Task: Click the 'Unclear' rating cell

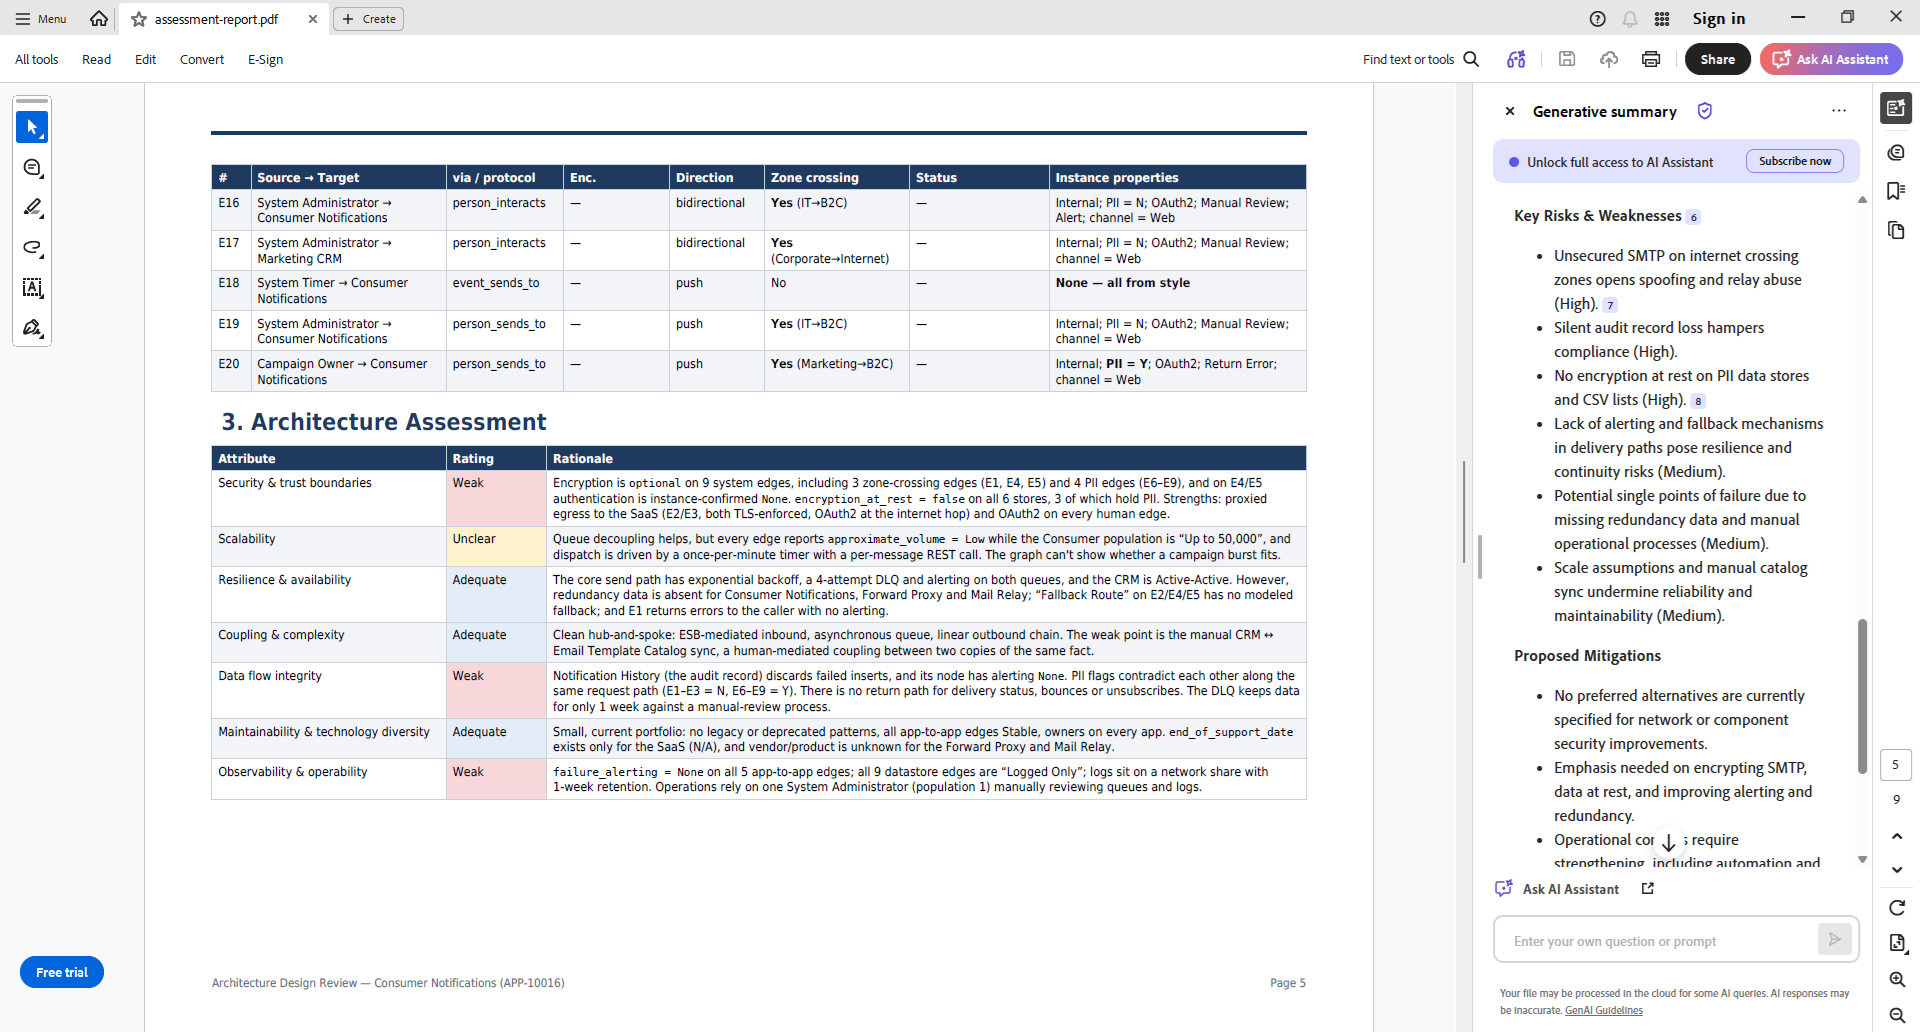Action: [496, 547]
